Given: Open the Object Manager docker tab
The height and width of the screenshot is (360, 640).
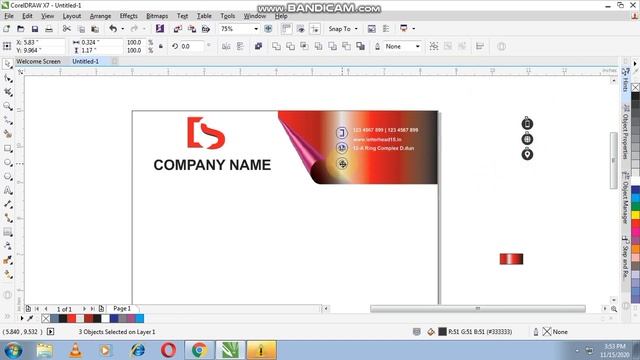Looking at the screenshot, I should pos(625,198).
